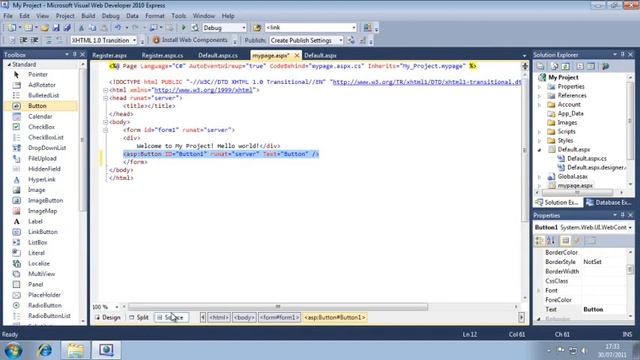This screenshot has height=360, width=640.
Task: Open the File menu
Action: click(x=8, y=16)
